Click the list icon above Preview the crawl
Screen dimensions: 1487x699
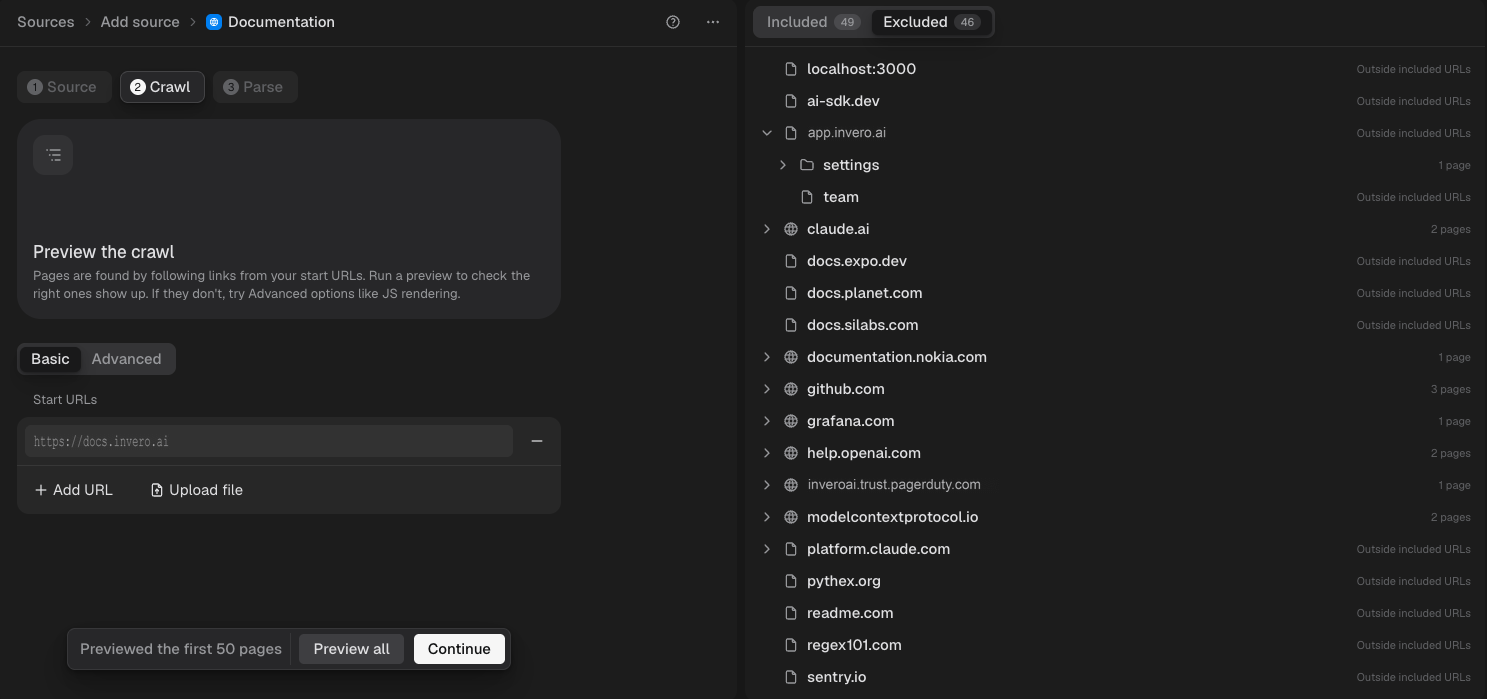53,155
